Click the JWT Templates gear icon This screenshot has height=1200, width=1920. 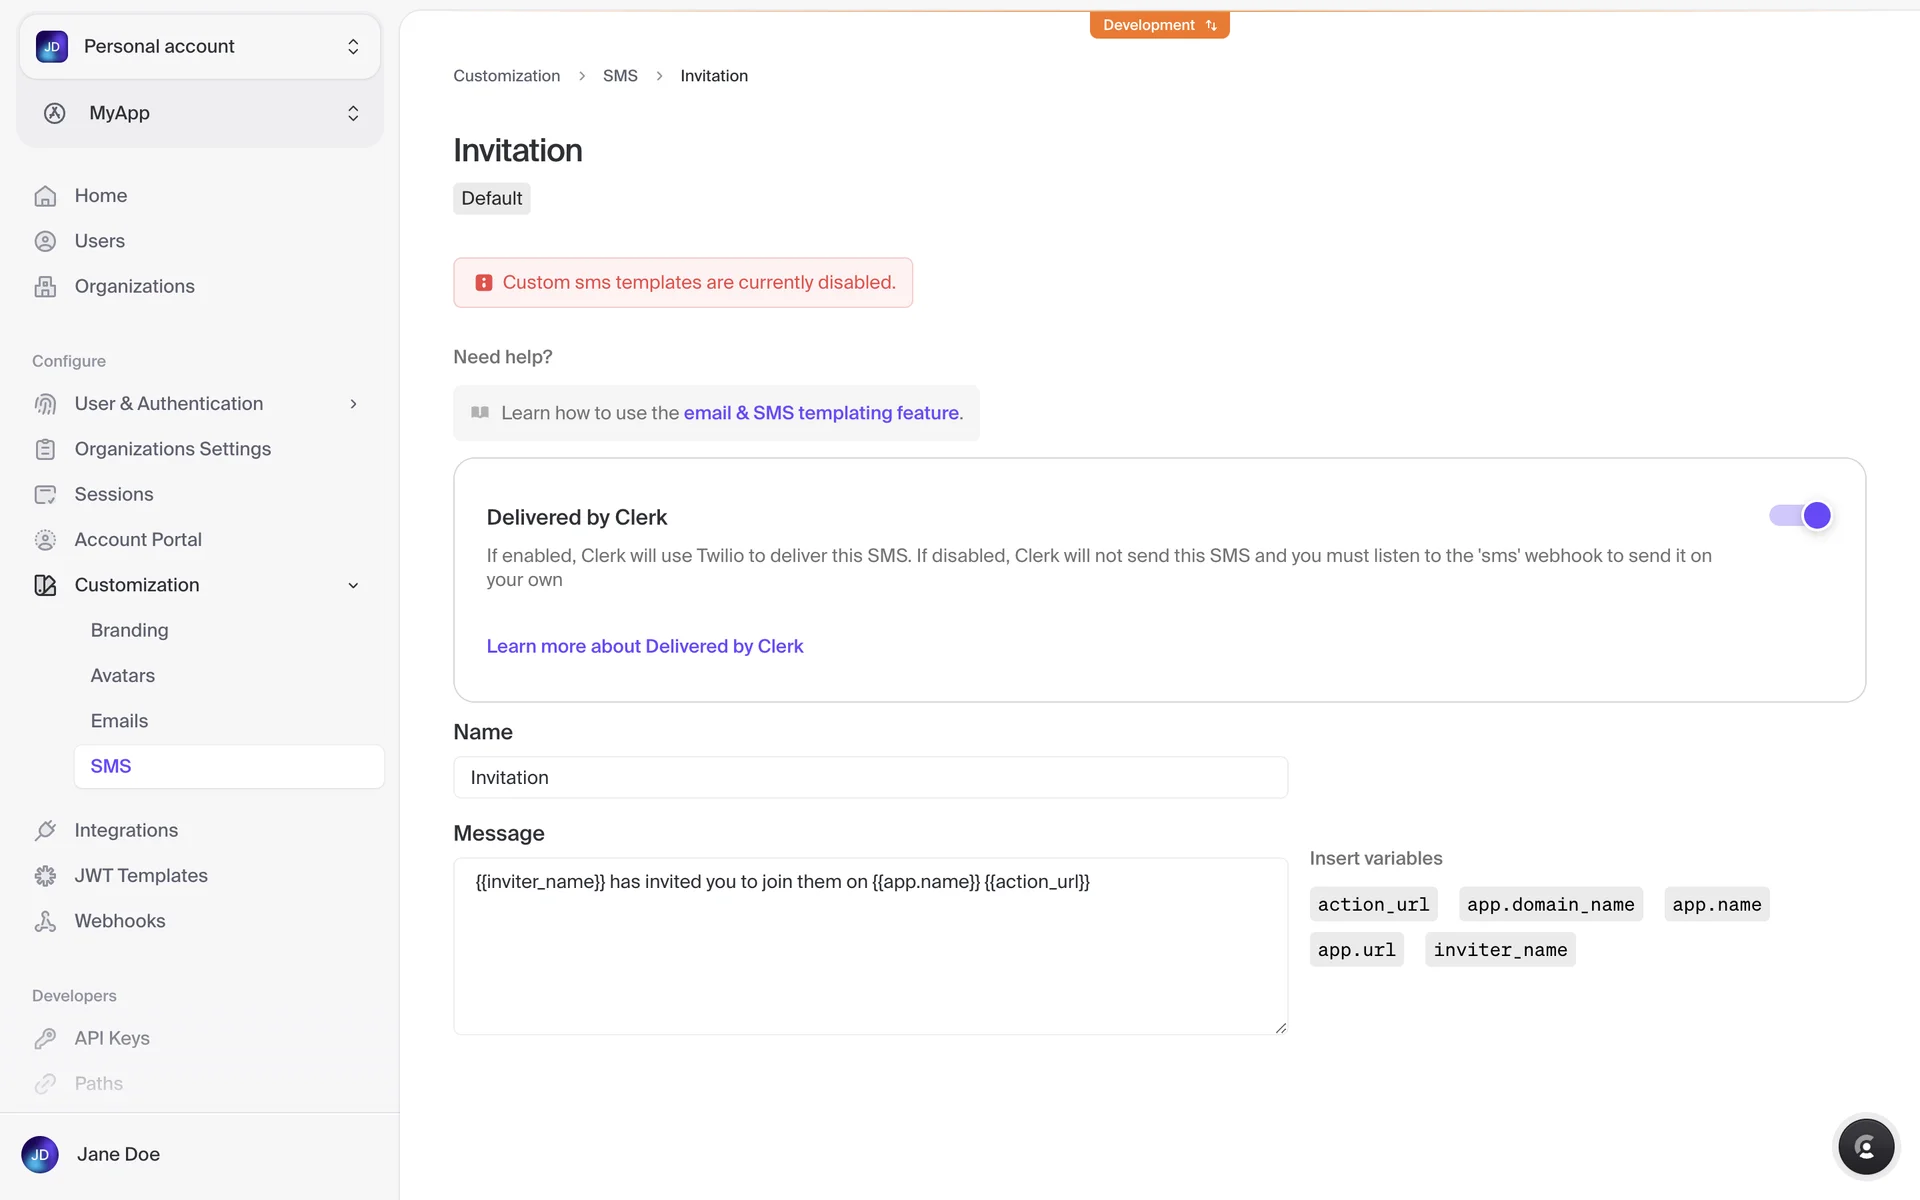45,876
